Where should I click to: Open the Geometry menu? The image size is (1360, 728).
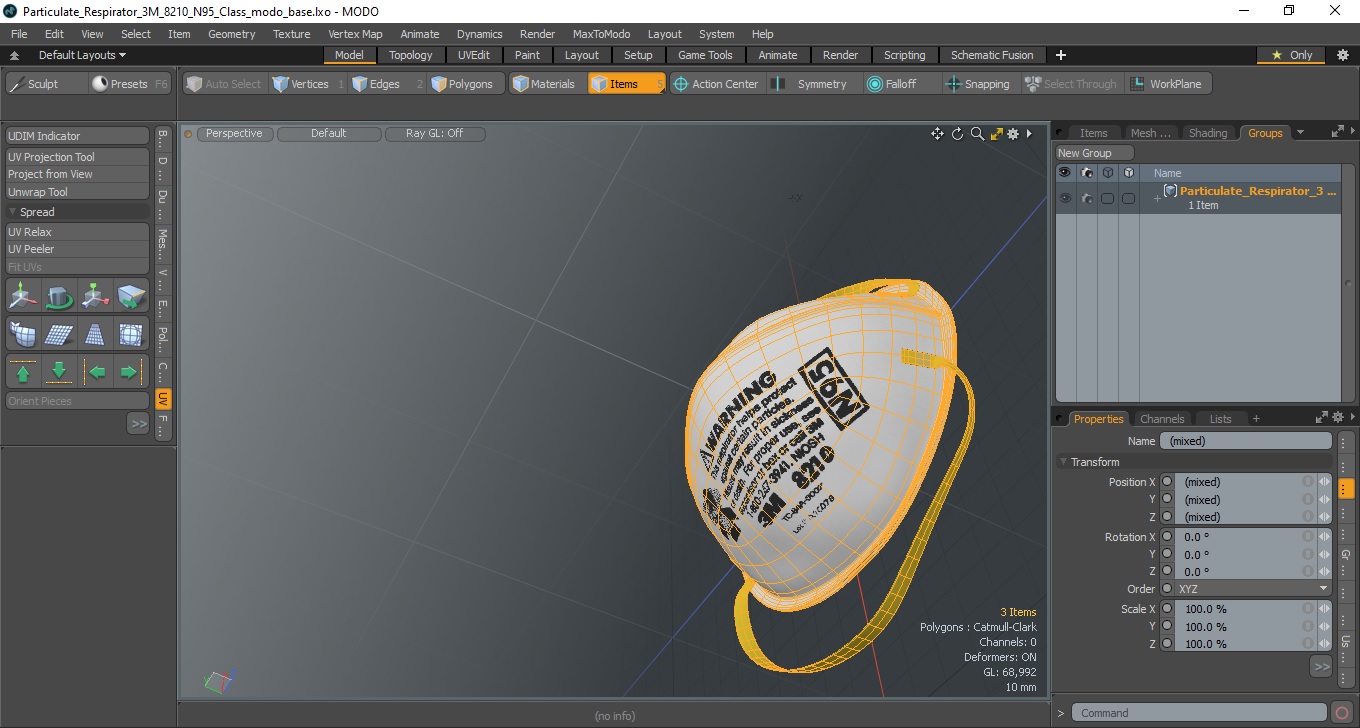coord(231,34)
